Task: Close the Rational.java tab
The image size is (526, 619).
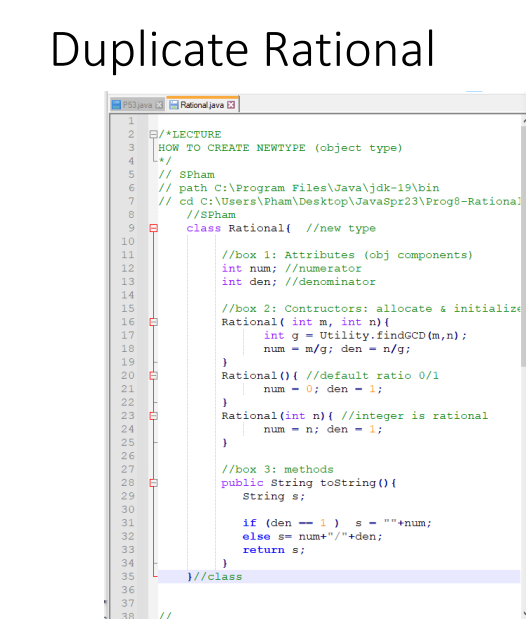Action: pyautogui.click(x=231, y=105)
